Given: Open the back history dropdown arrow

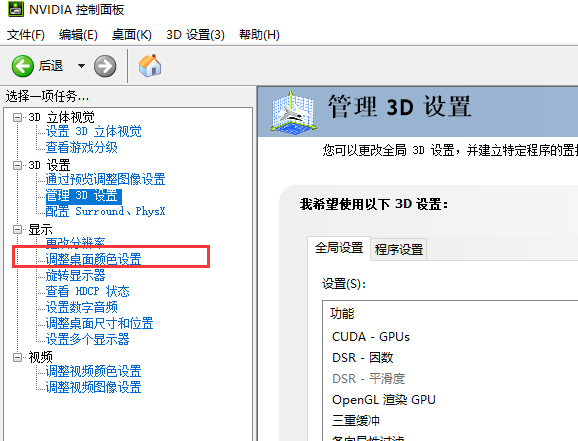Looking at the screenshot, I should (81, 66).
